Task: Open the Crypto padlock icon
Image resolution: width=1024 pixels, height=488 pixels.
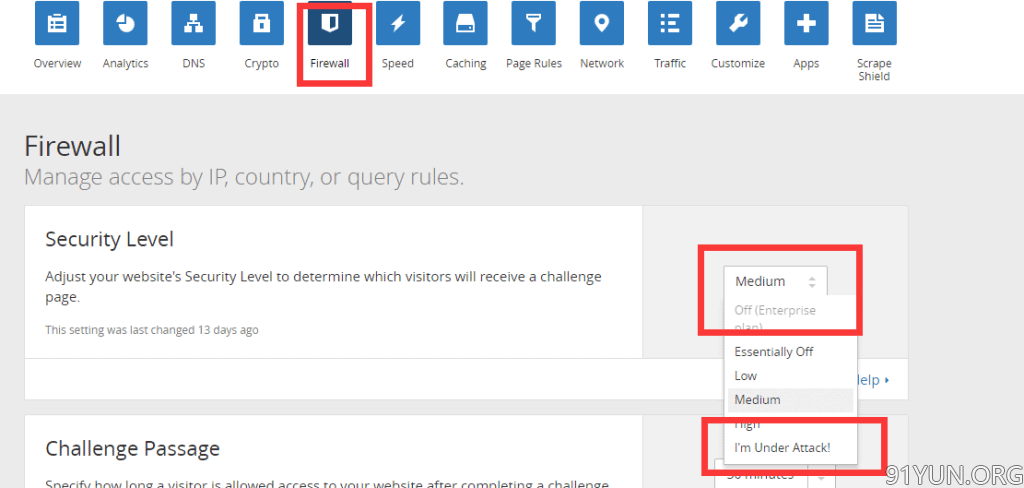Action: (261, 23)
